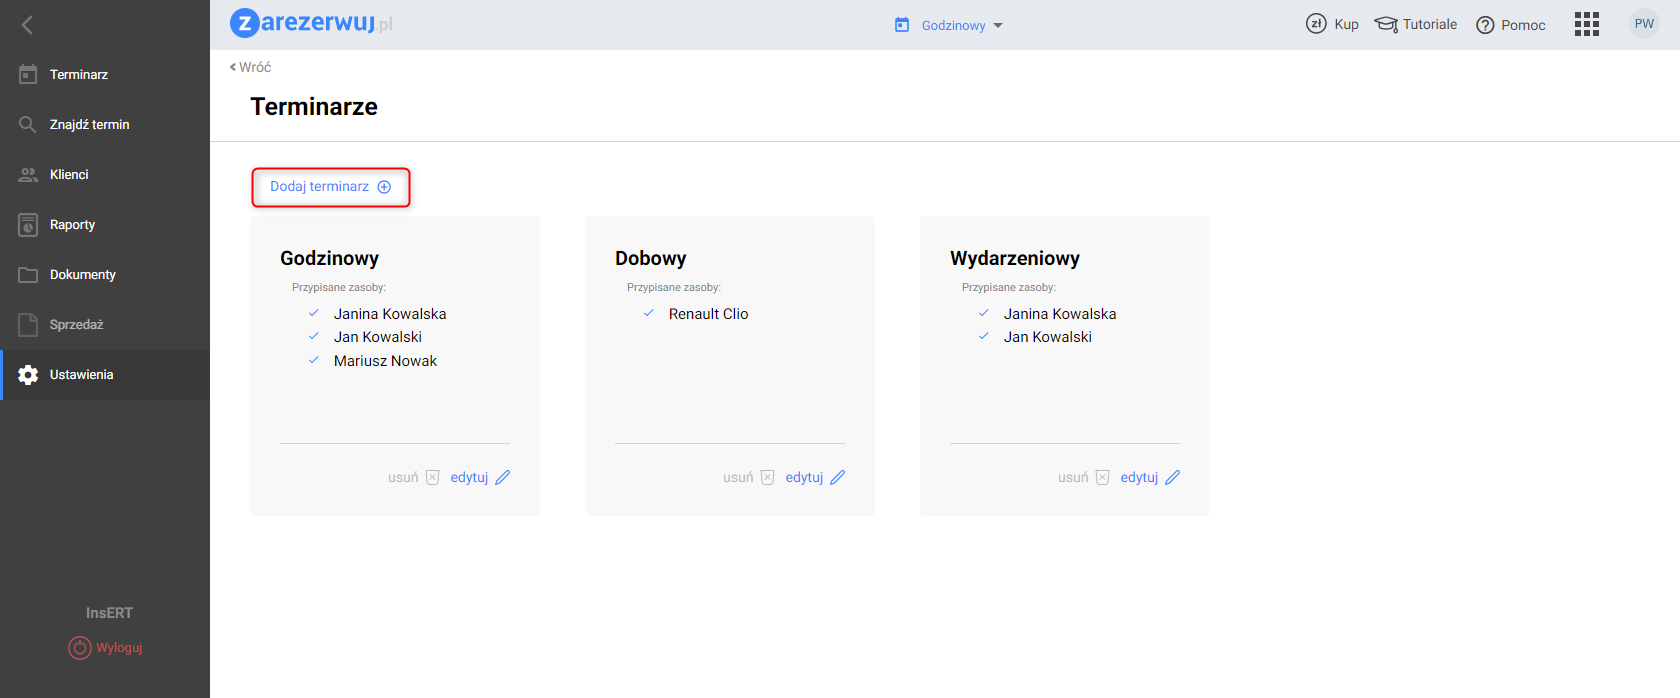Click Janina Kowalska in Godzinowy card

pos(390,314)
